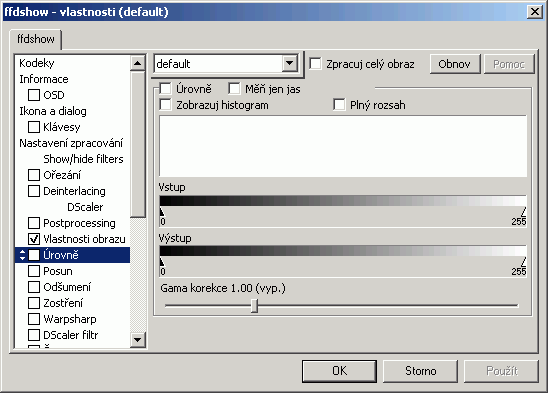Confirm with the OK button
Image resolution: width=548 pixels, height=393 pixels.
[x=339, y=371]
